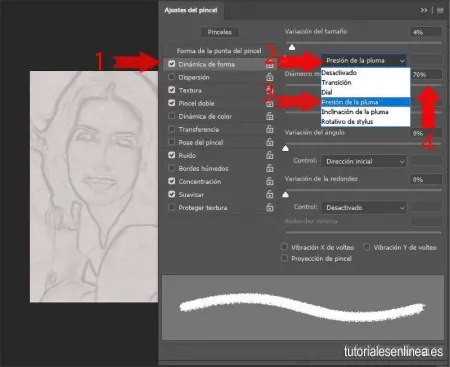Click the lock icon beside Transferencia
This screenshot has height=367, width=450.
point(270,129)
